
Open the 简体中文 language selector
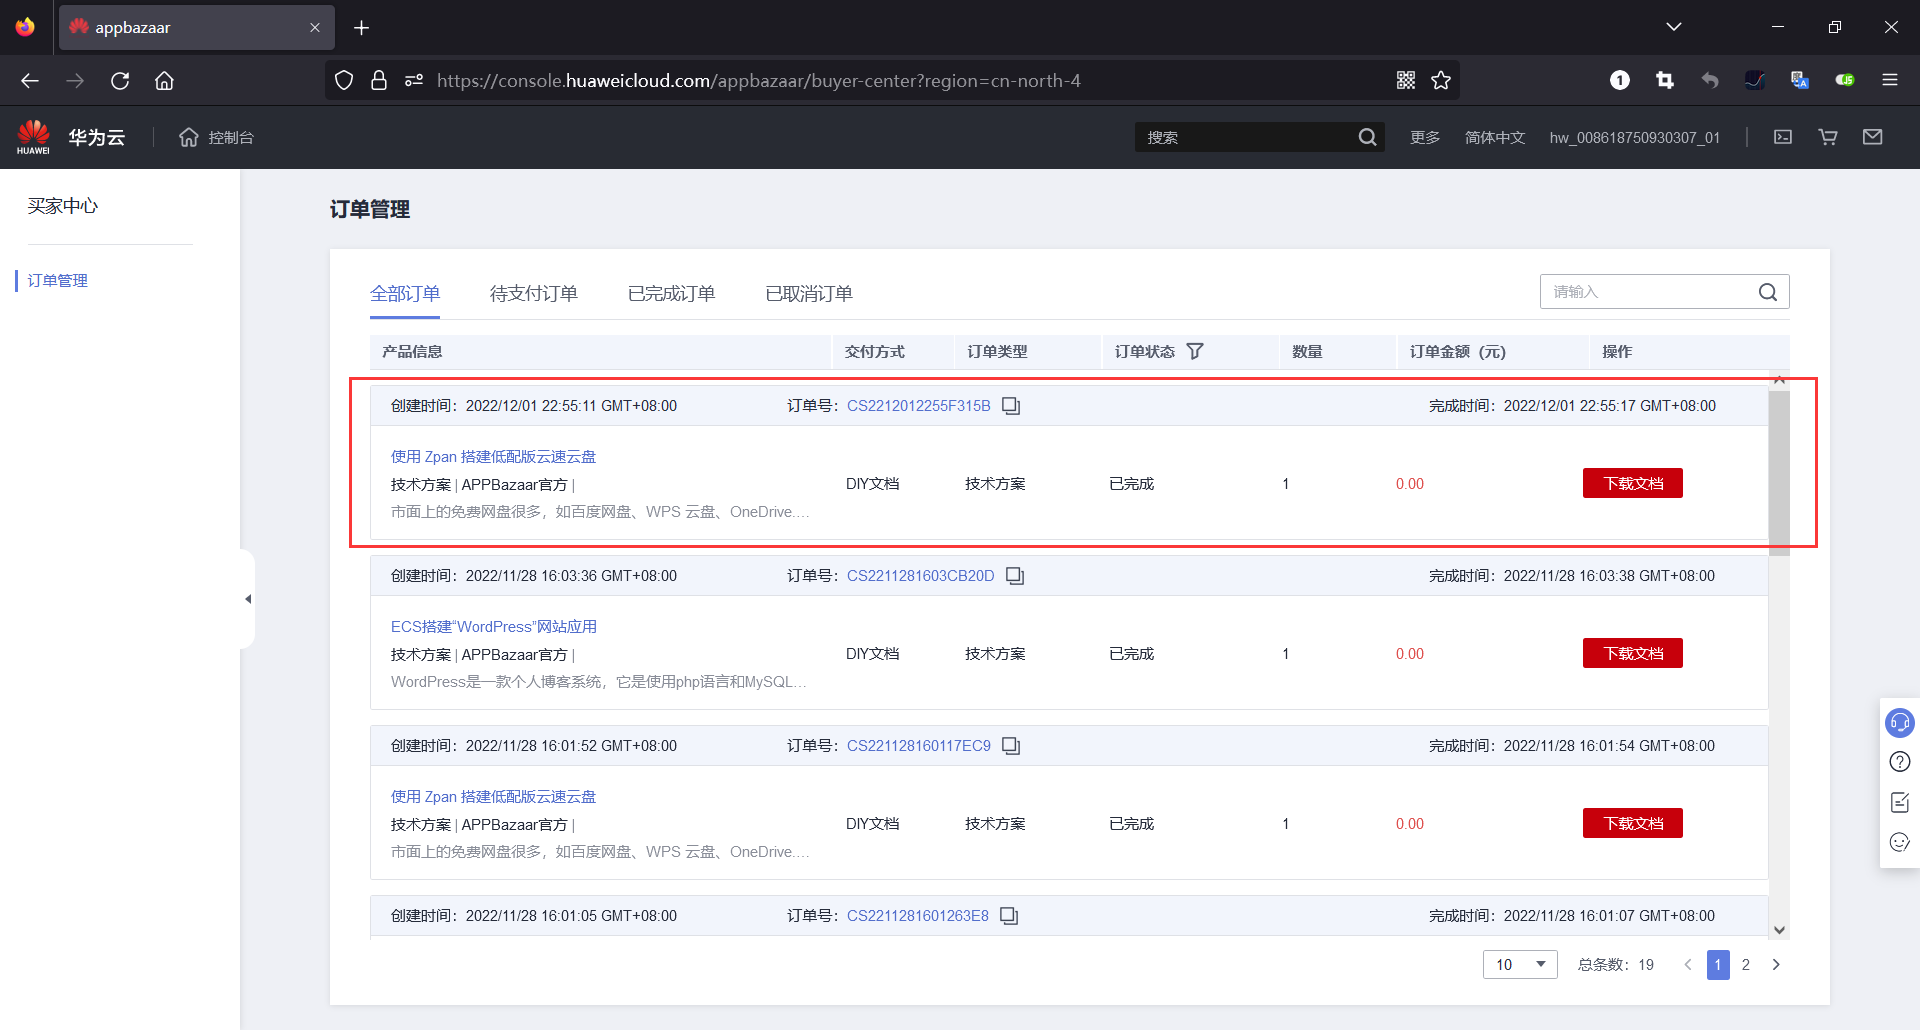point(1495,137)
